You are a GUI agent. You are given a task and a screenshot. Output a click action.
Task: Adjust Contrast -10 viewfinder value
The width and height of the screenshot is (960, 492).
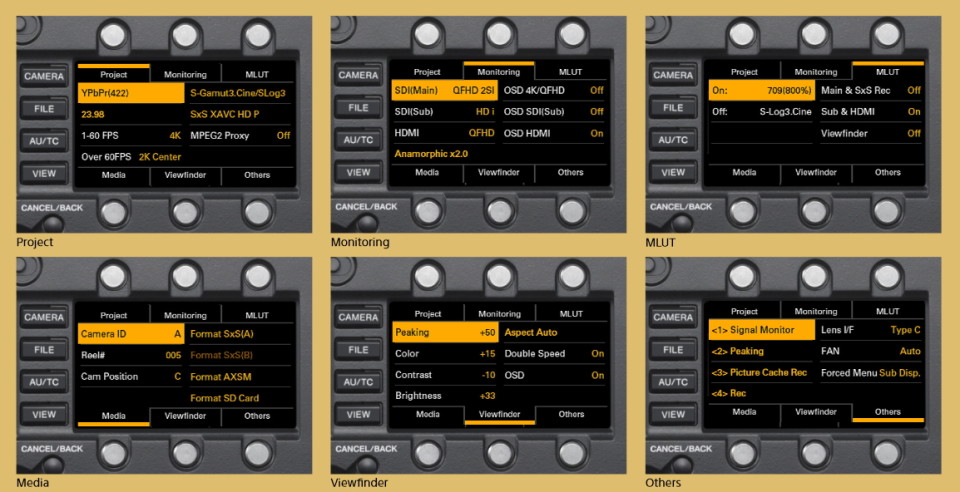point(445,375)
